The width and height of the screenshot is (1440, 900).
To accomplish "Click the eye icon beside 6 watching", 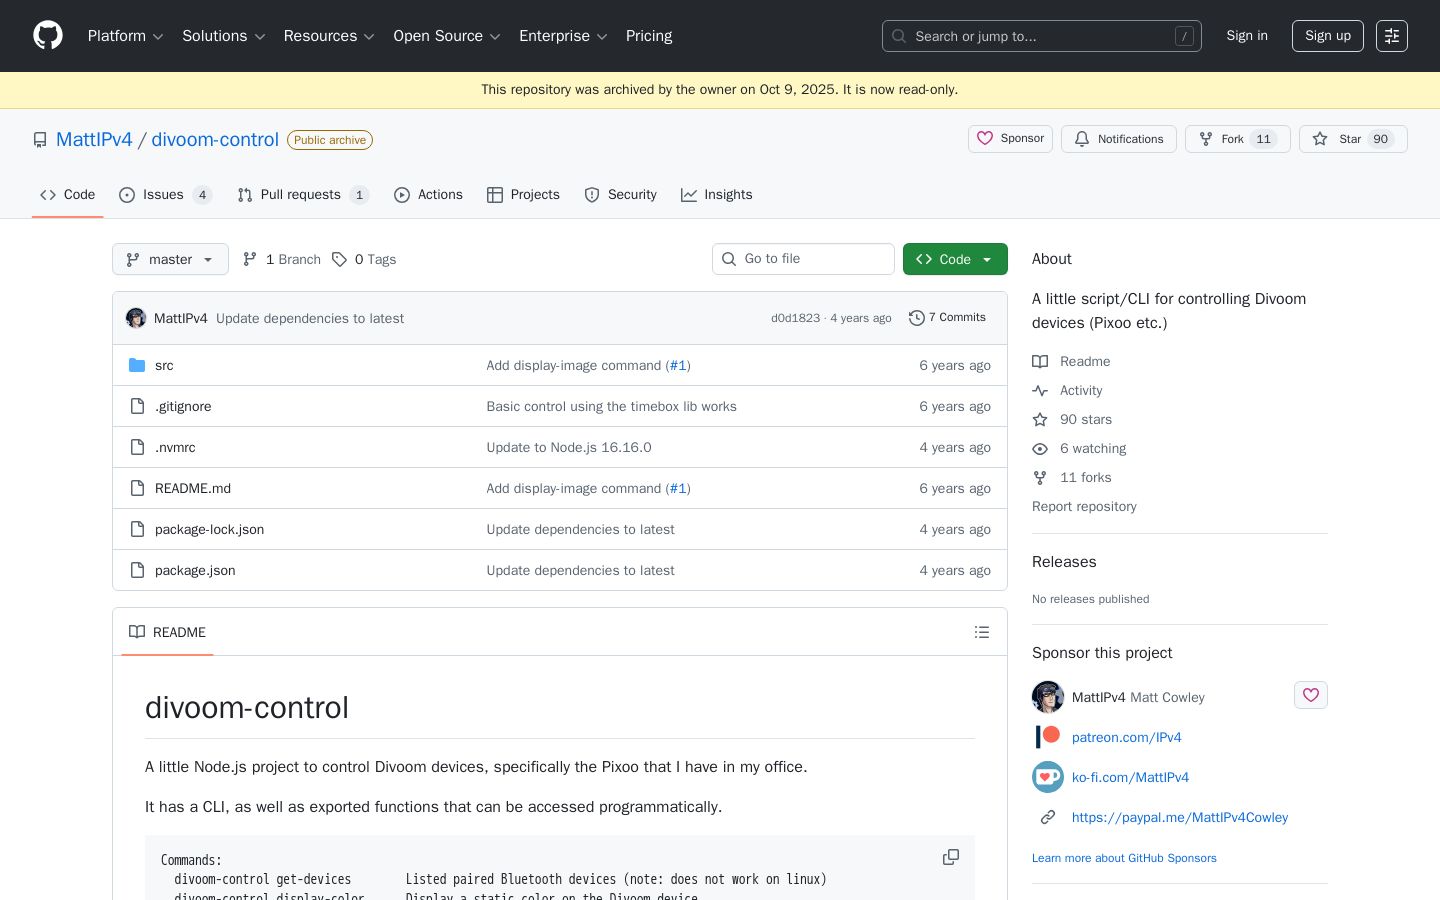I will pyautogui.click(x=1040, y=449).
